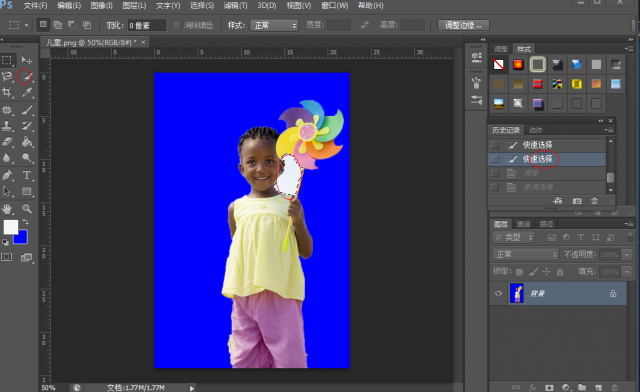The width and height of the screenshot is (640, 392).
Task: Create new document from current state
Action: [x=558, y=201]
